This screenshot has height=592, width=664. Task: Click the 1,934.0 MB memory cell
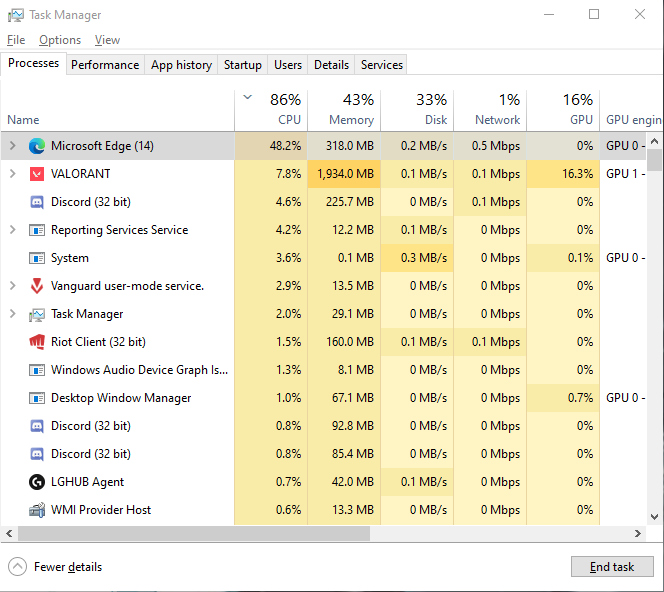tap(344, 174)
